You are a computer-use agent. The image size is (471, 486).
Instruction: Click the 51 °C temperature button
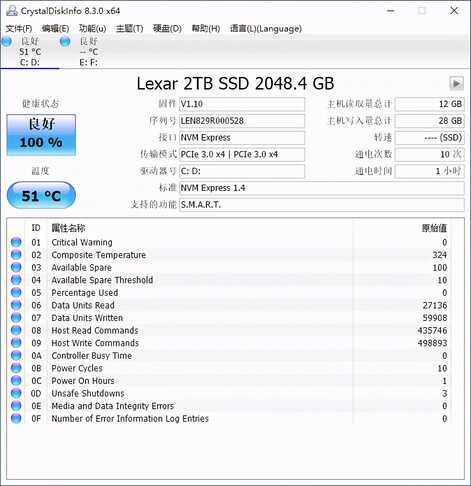[x=41, y=195]
